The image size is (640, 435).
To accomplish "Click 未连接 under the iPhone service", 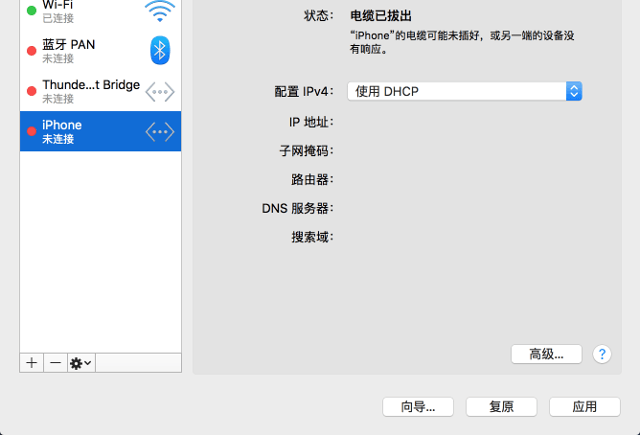I will click(58, 139).
